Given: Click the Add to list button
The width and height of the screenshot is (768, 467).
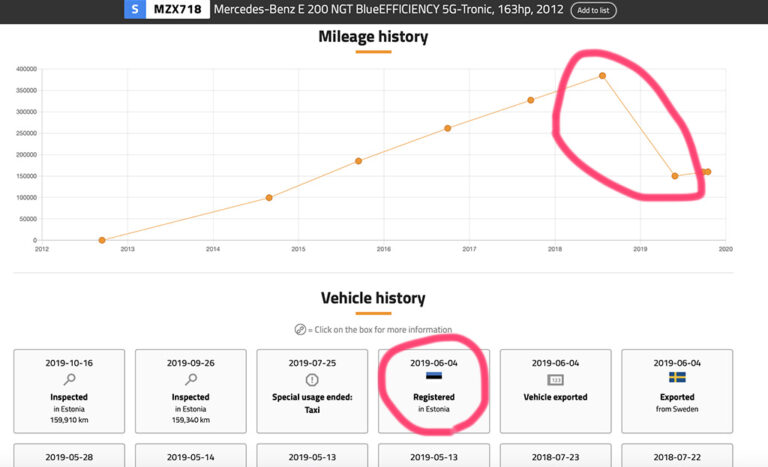Looking at the screenshot, I should pos(593,10).
